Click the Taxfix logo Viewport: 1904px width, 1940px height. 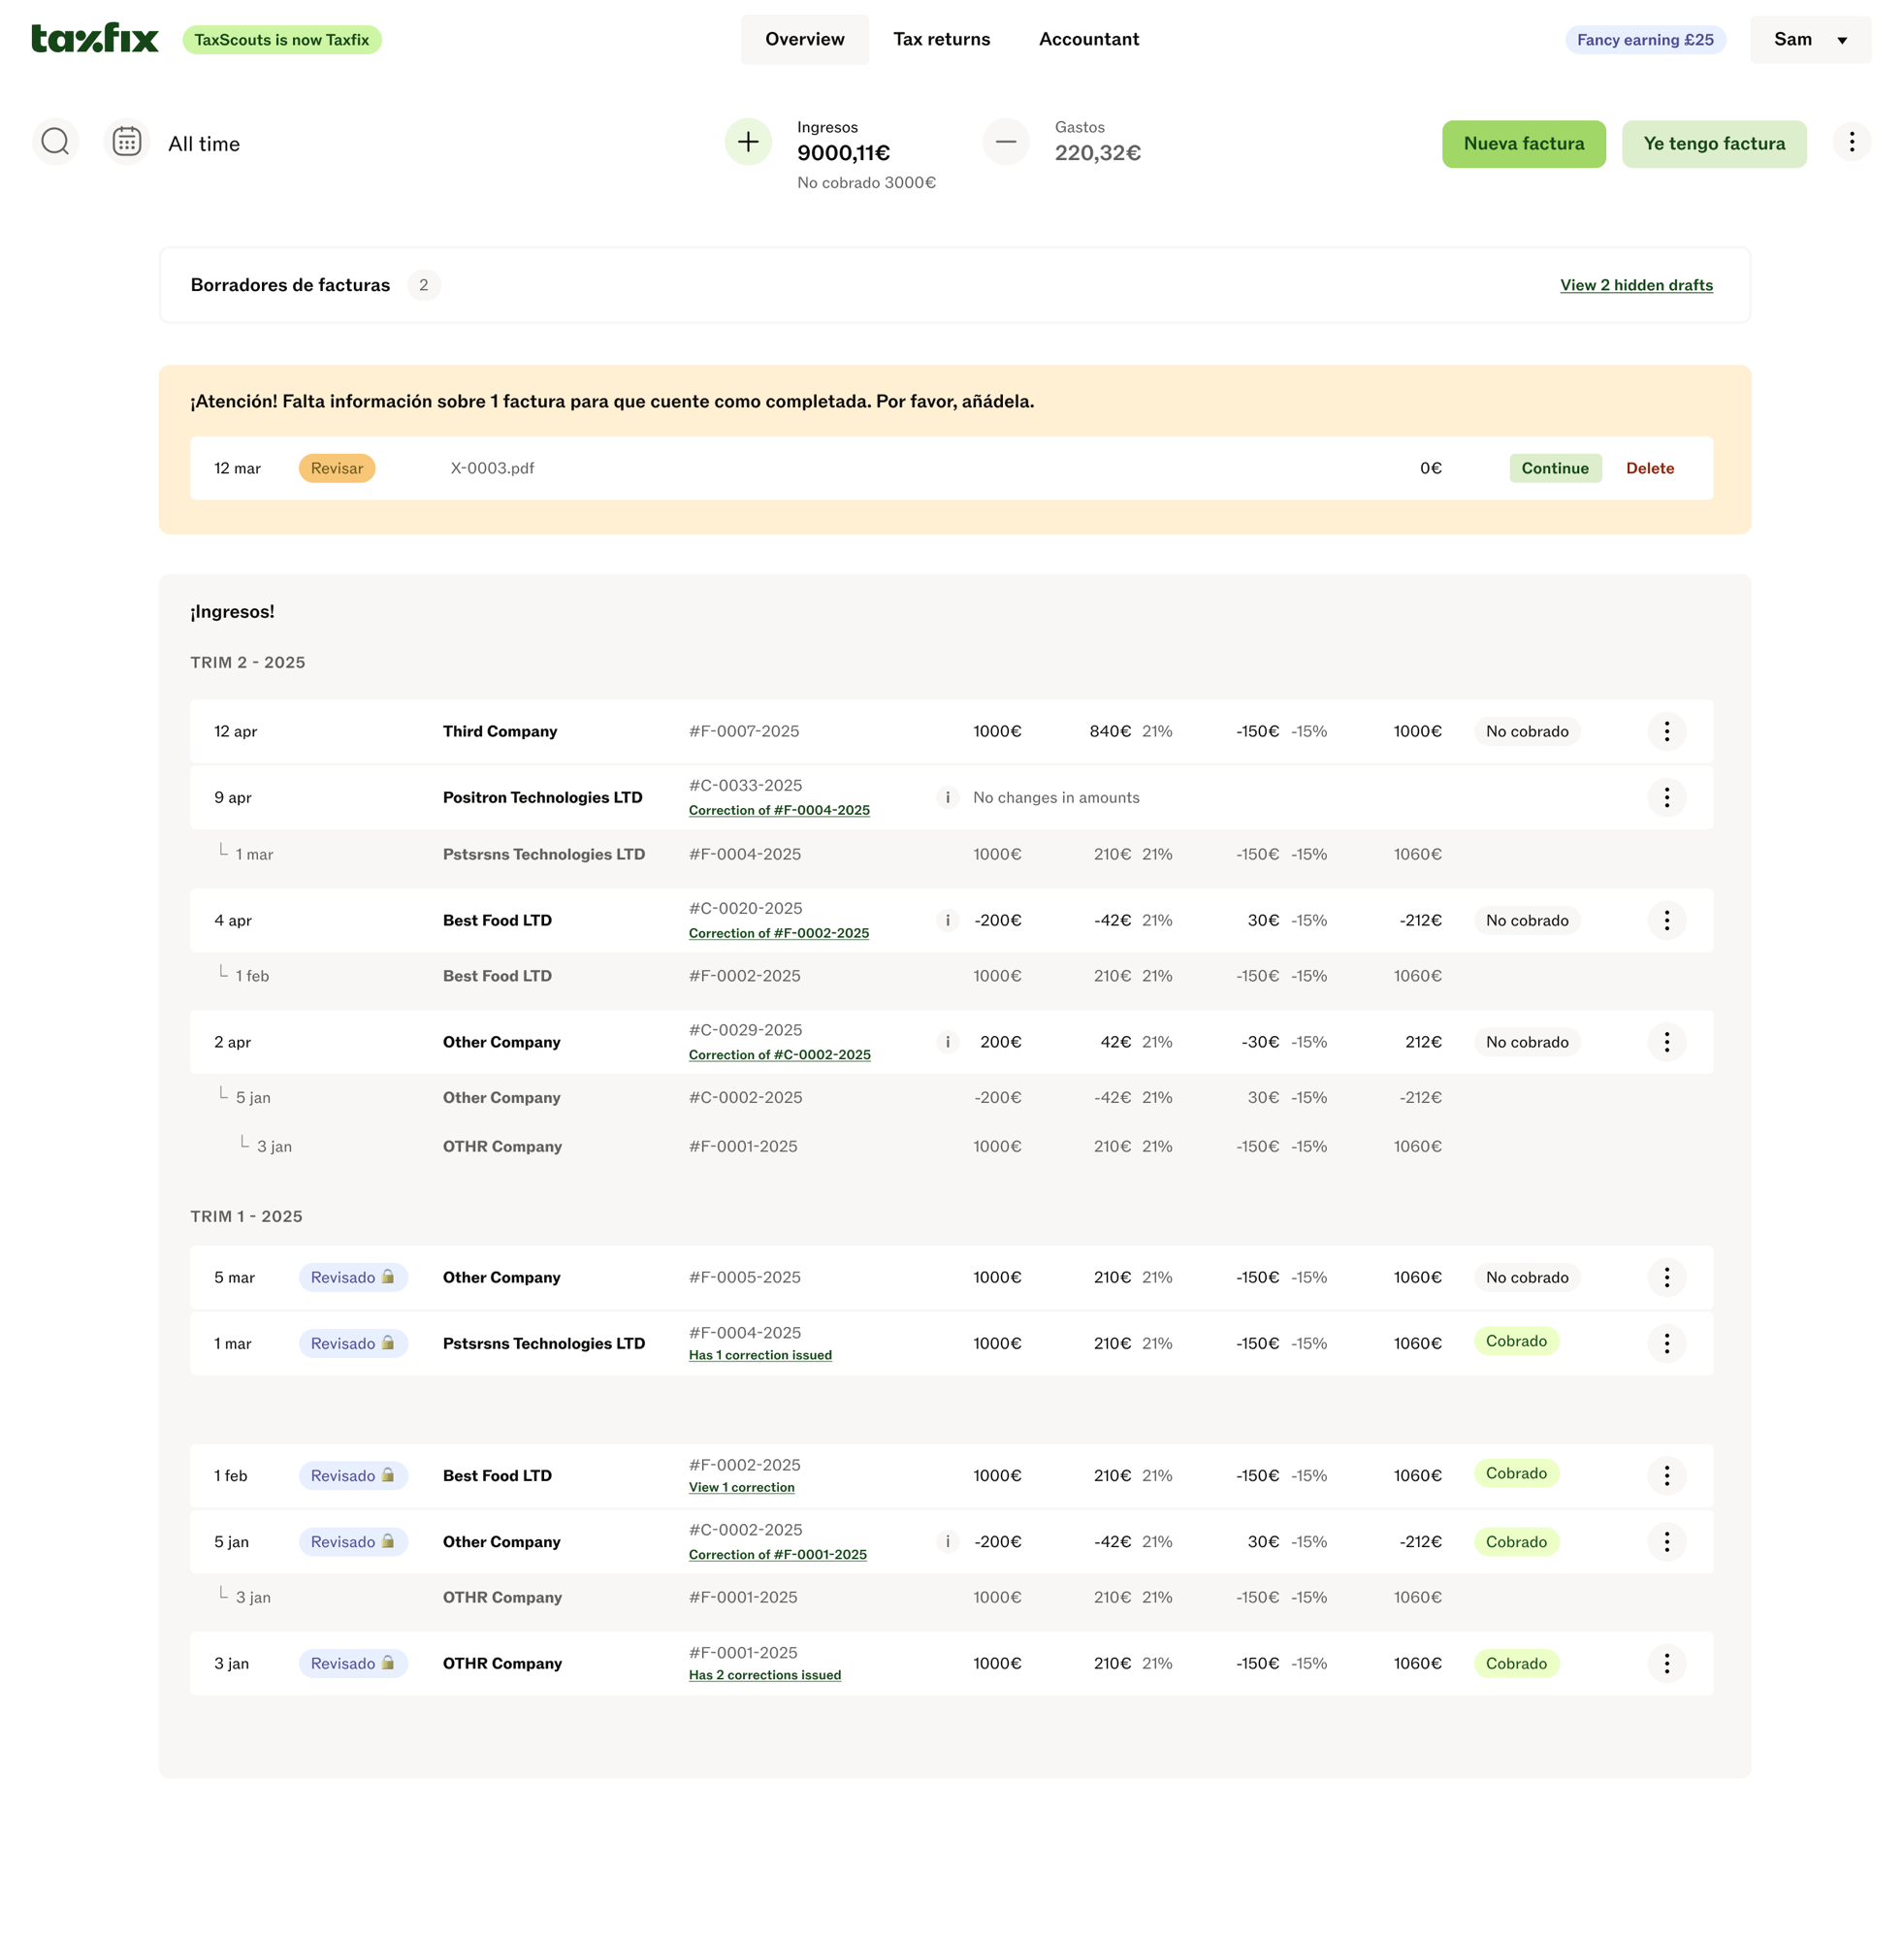tap(95, 38)
